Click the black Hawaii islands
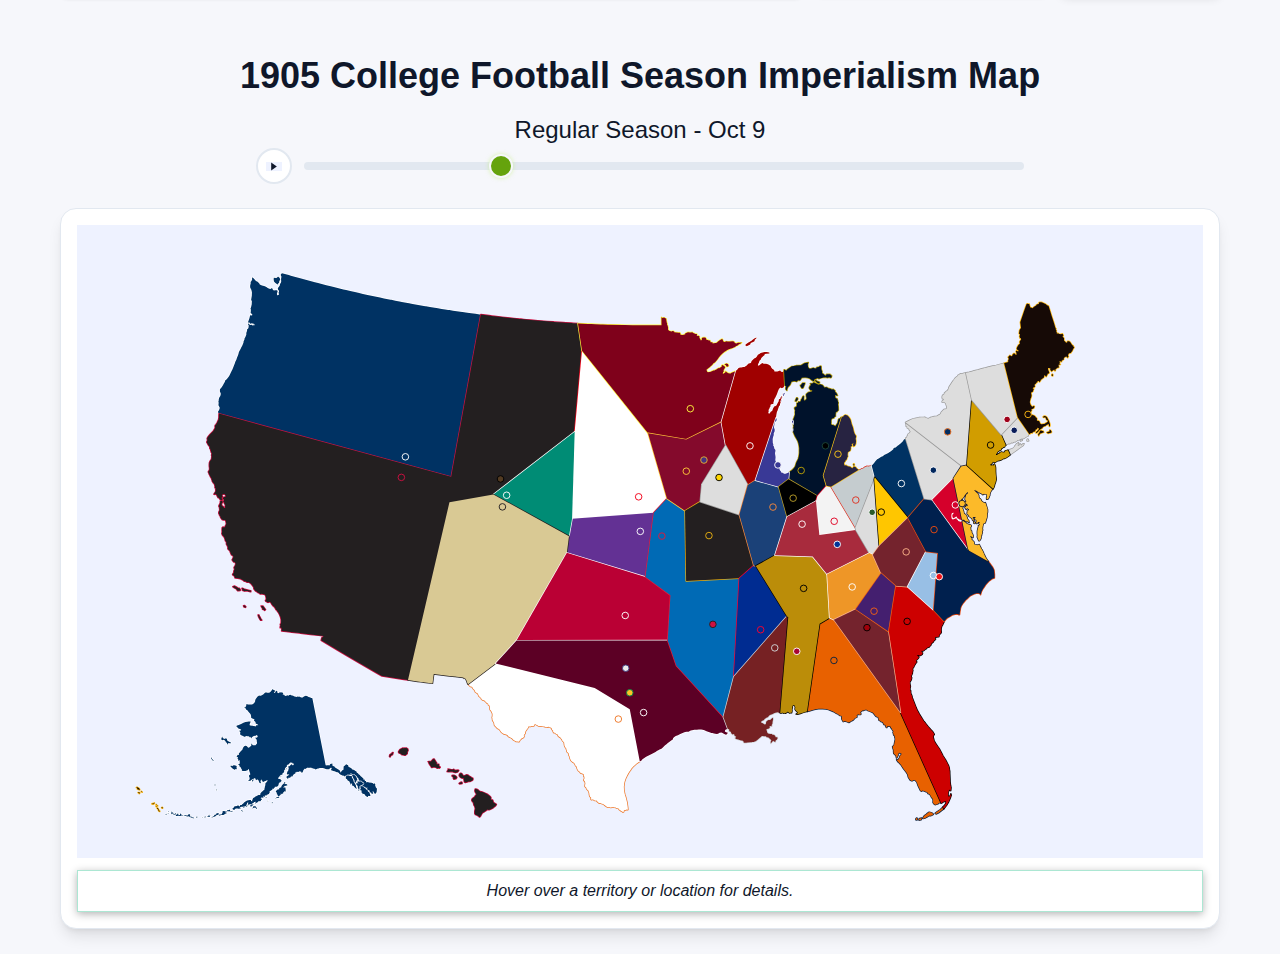Viewport: 1280px width, 954px height. coord(483,800)
